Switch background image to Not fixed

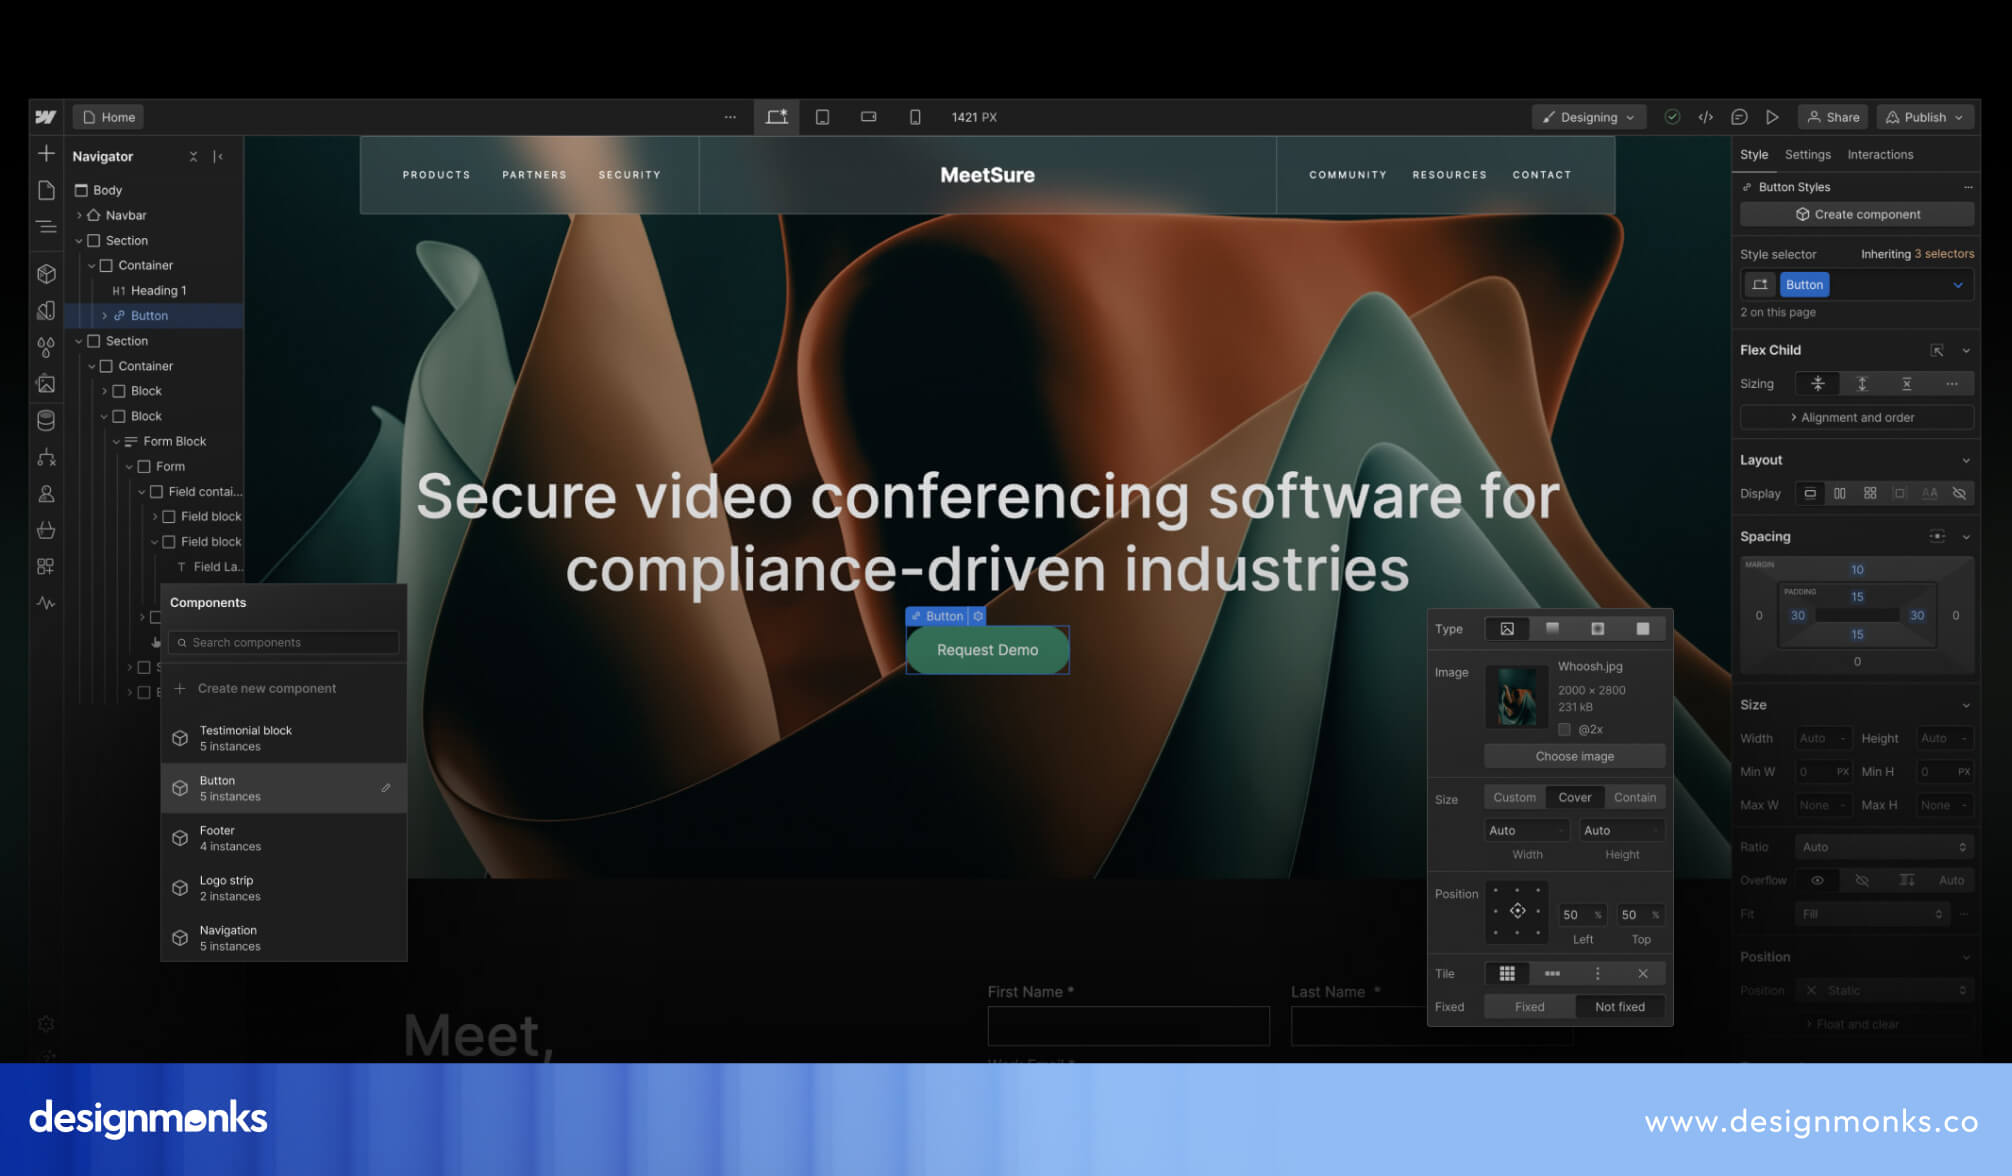[x=1620, y=1007]
